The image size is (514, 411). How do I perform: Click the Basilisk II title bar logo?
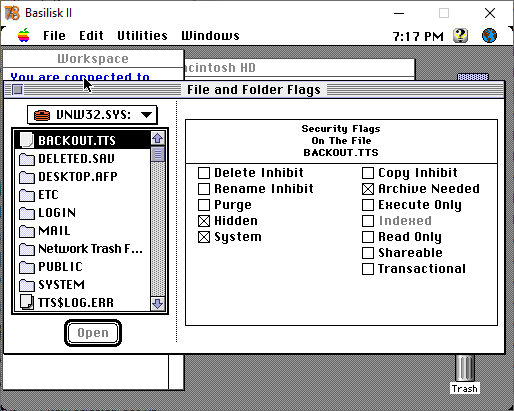click(x=12, y=13)
